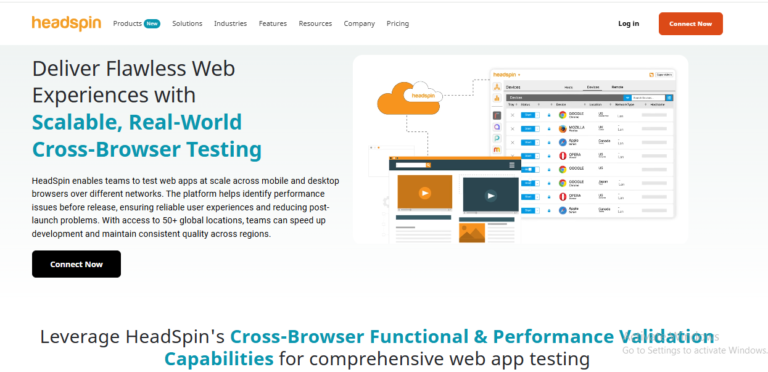Click the "Scalable, Real-World" headline text
This screenshot has height=372, width=768.
tap(137, 122)
